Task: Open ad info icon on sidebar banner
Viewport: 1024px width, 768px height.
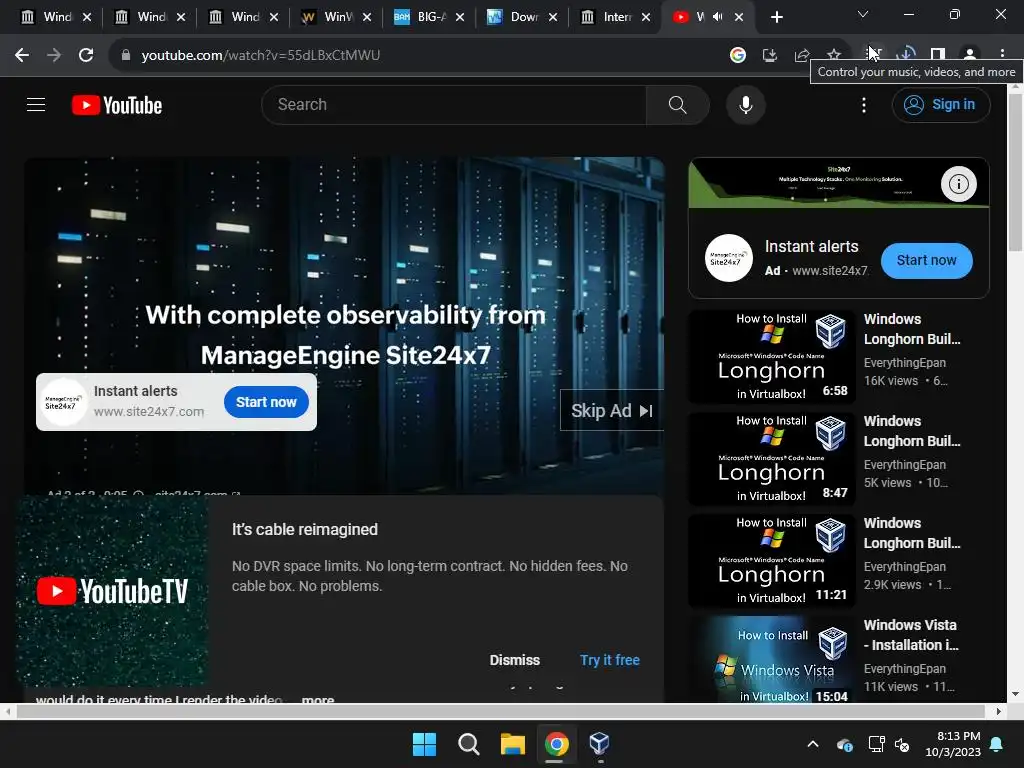Action: click(x=958, y=184)
